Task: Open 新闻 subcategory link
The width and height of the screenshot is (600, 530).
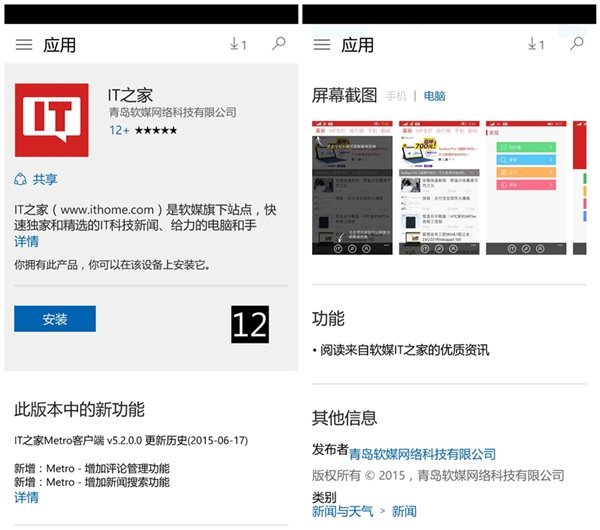Action: [x=404, y=512]
